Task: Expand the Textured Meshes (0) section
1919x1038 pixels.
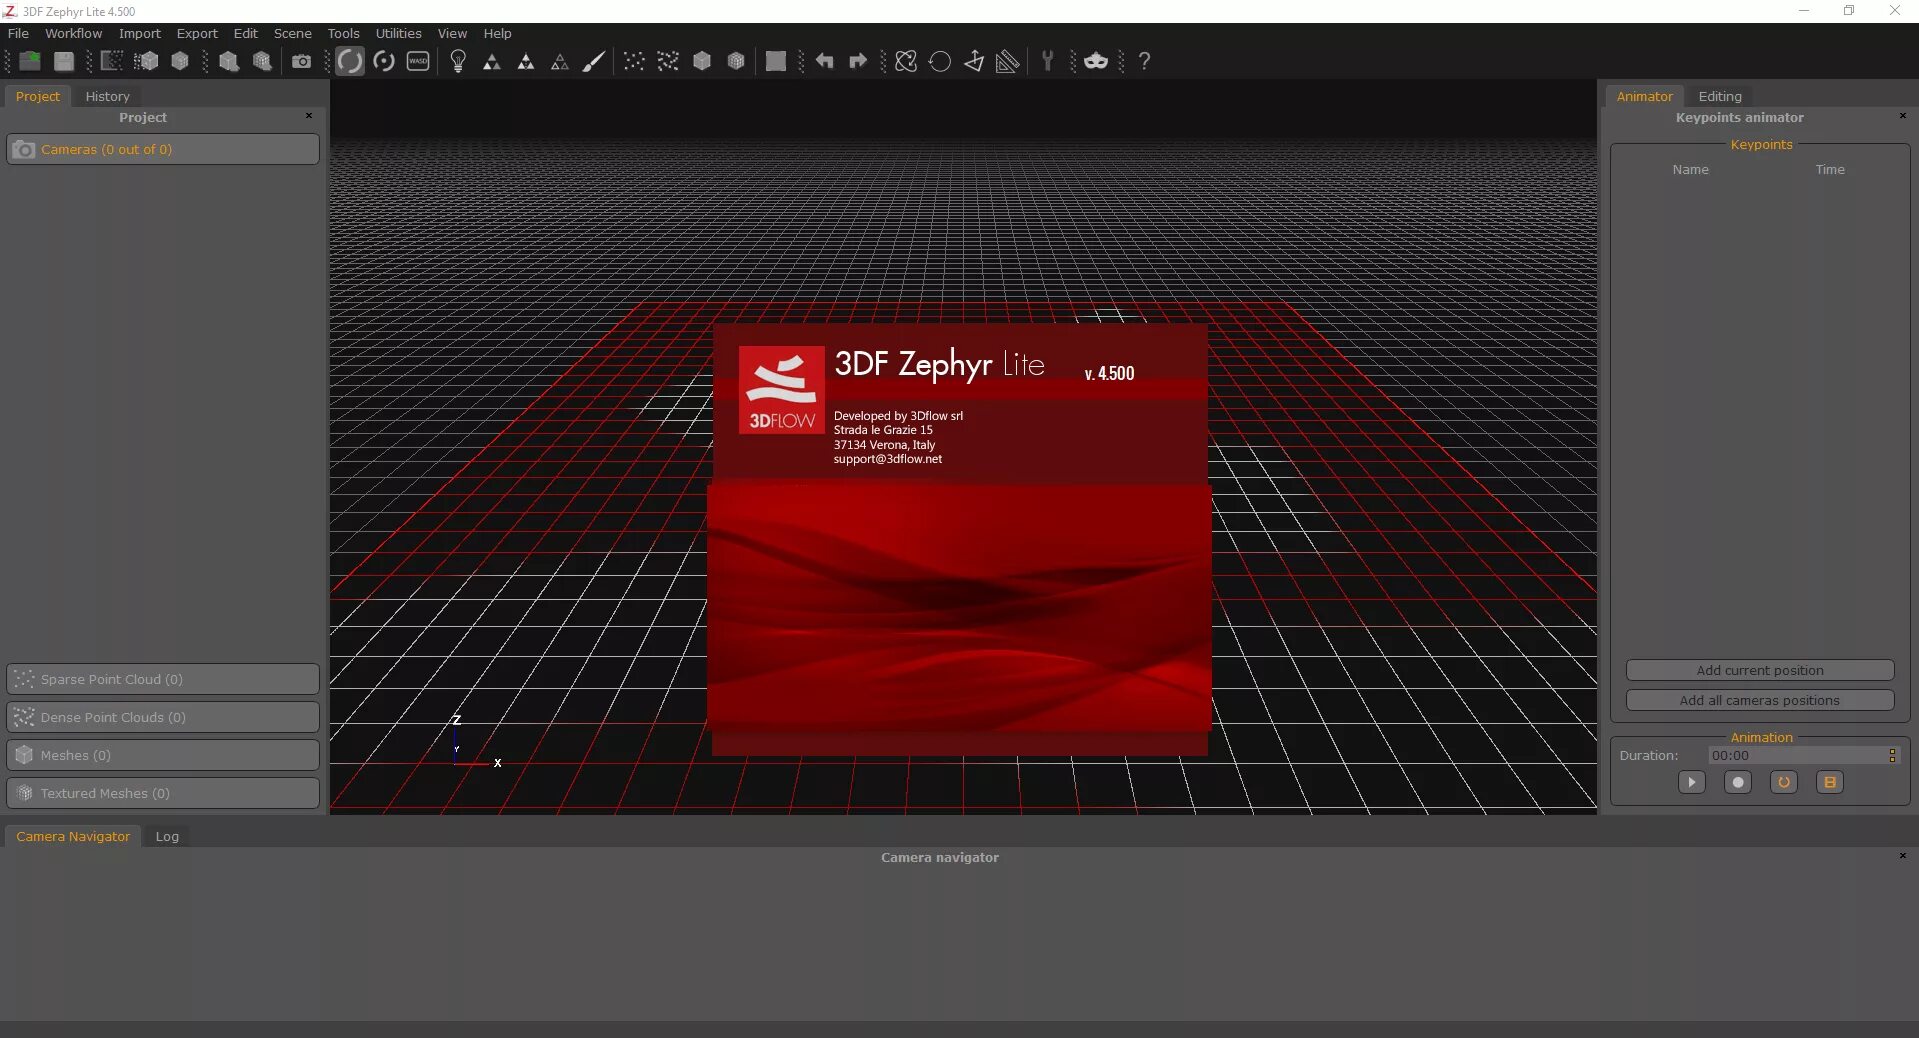Action: 163,793
